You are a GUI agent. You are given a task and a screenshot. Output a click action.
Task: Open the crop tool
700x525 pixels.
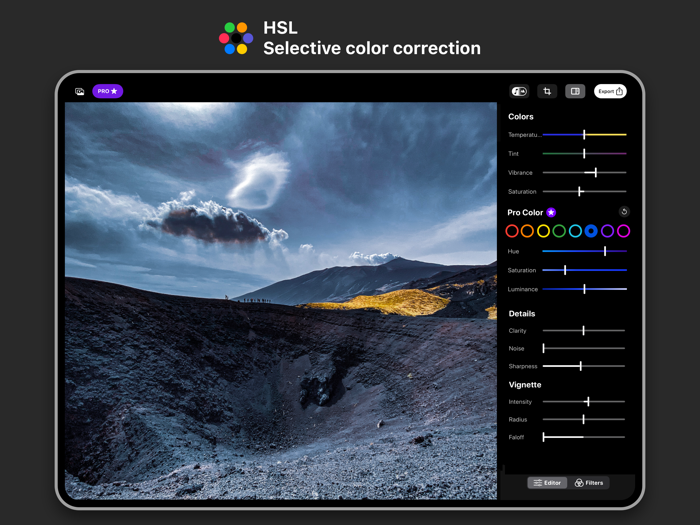pos(547,92)
